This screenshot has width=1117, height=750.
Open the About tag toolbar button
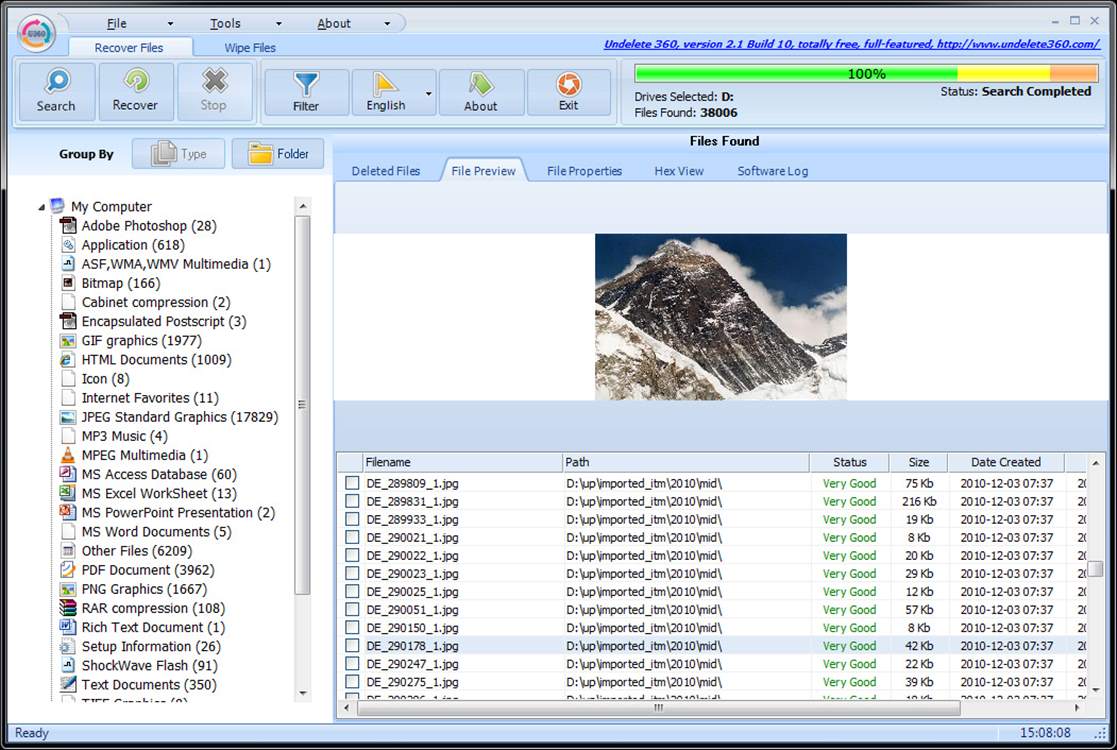pyautogui.click(x=481, y=92)
